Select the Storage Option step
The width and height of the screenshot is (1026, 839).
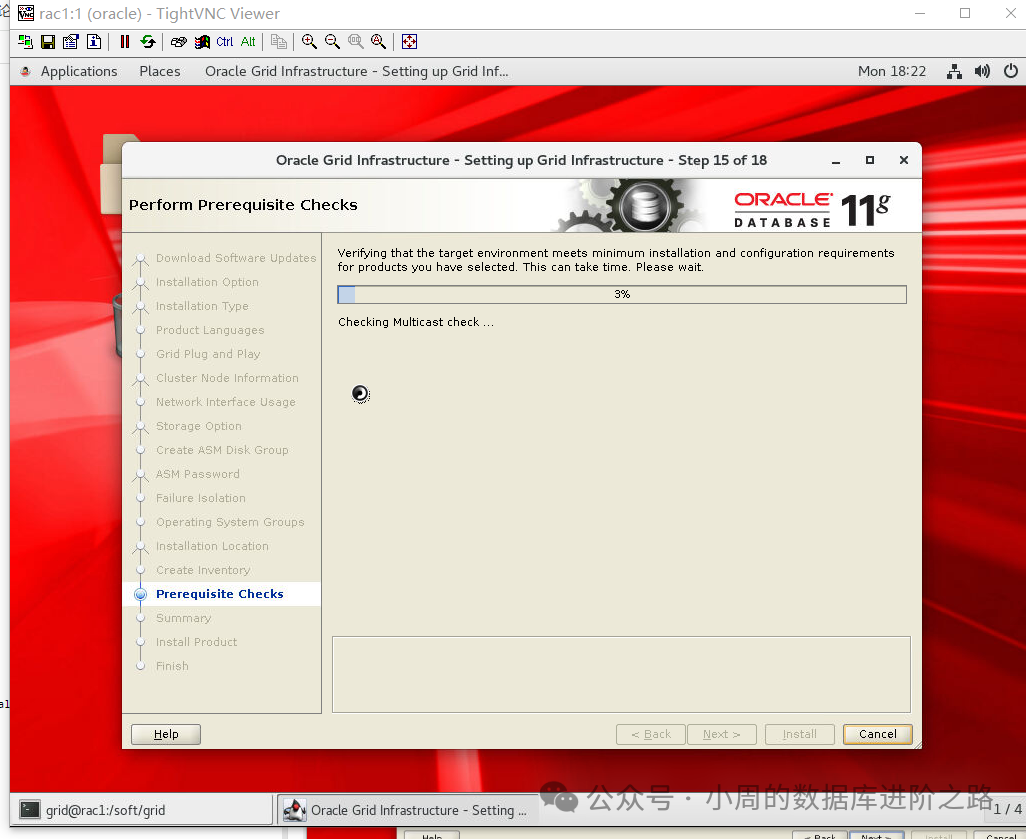198,426
